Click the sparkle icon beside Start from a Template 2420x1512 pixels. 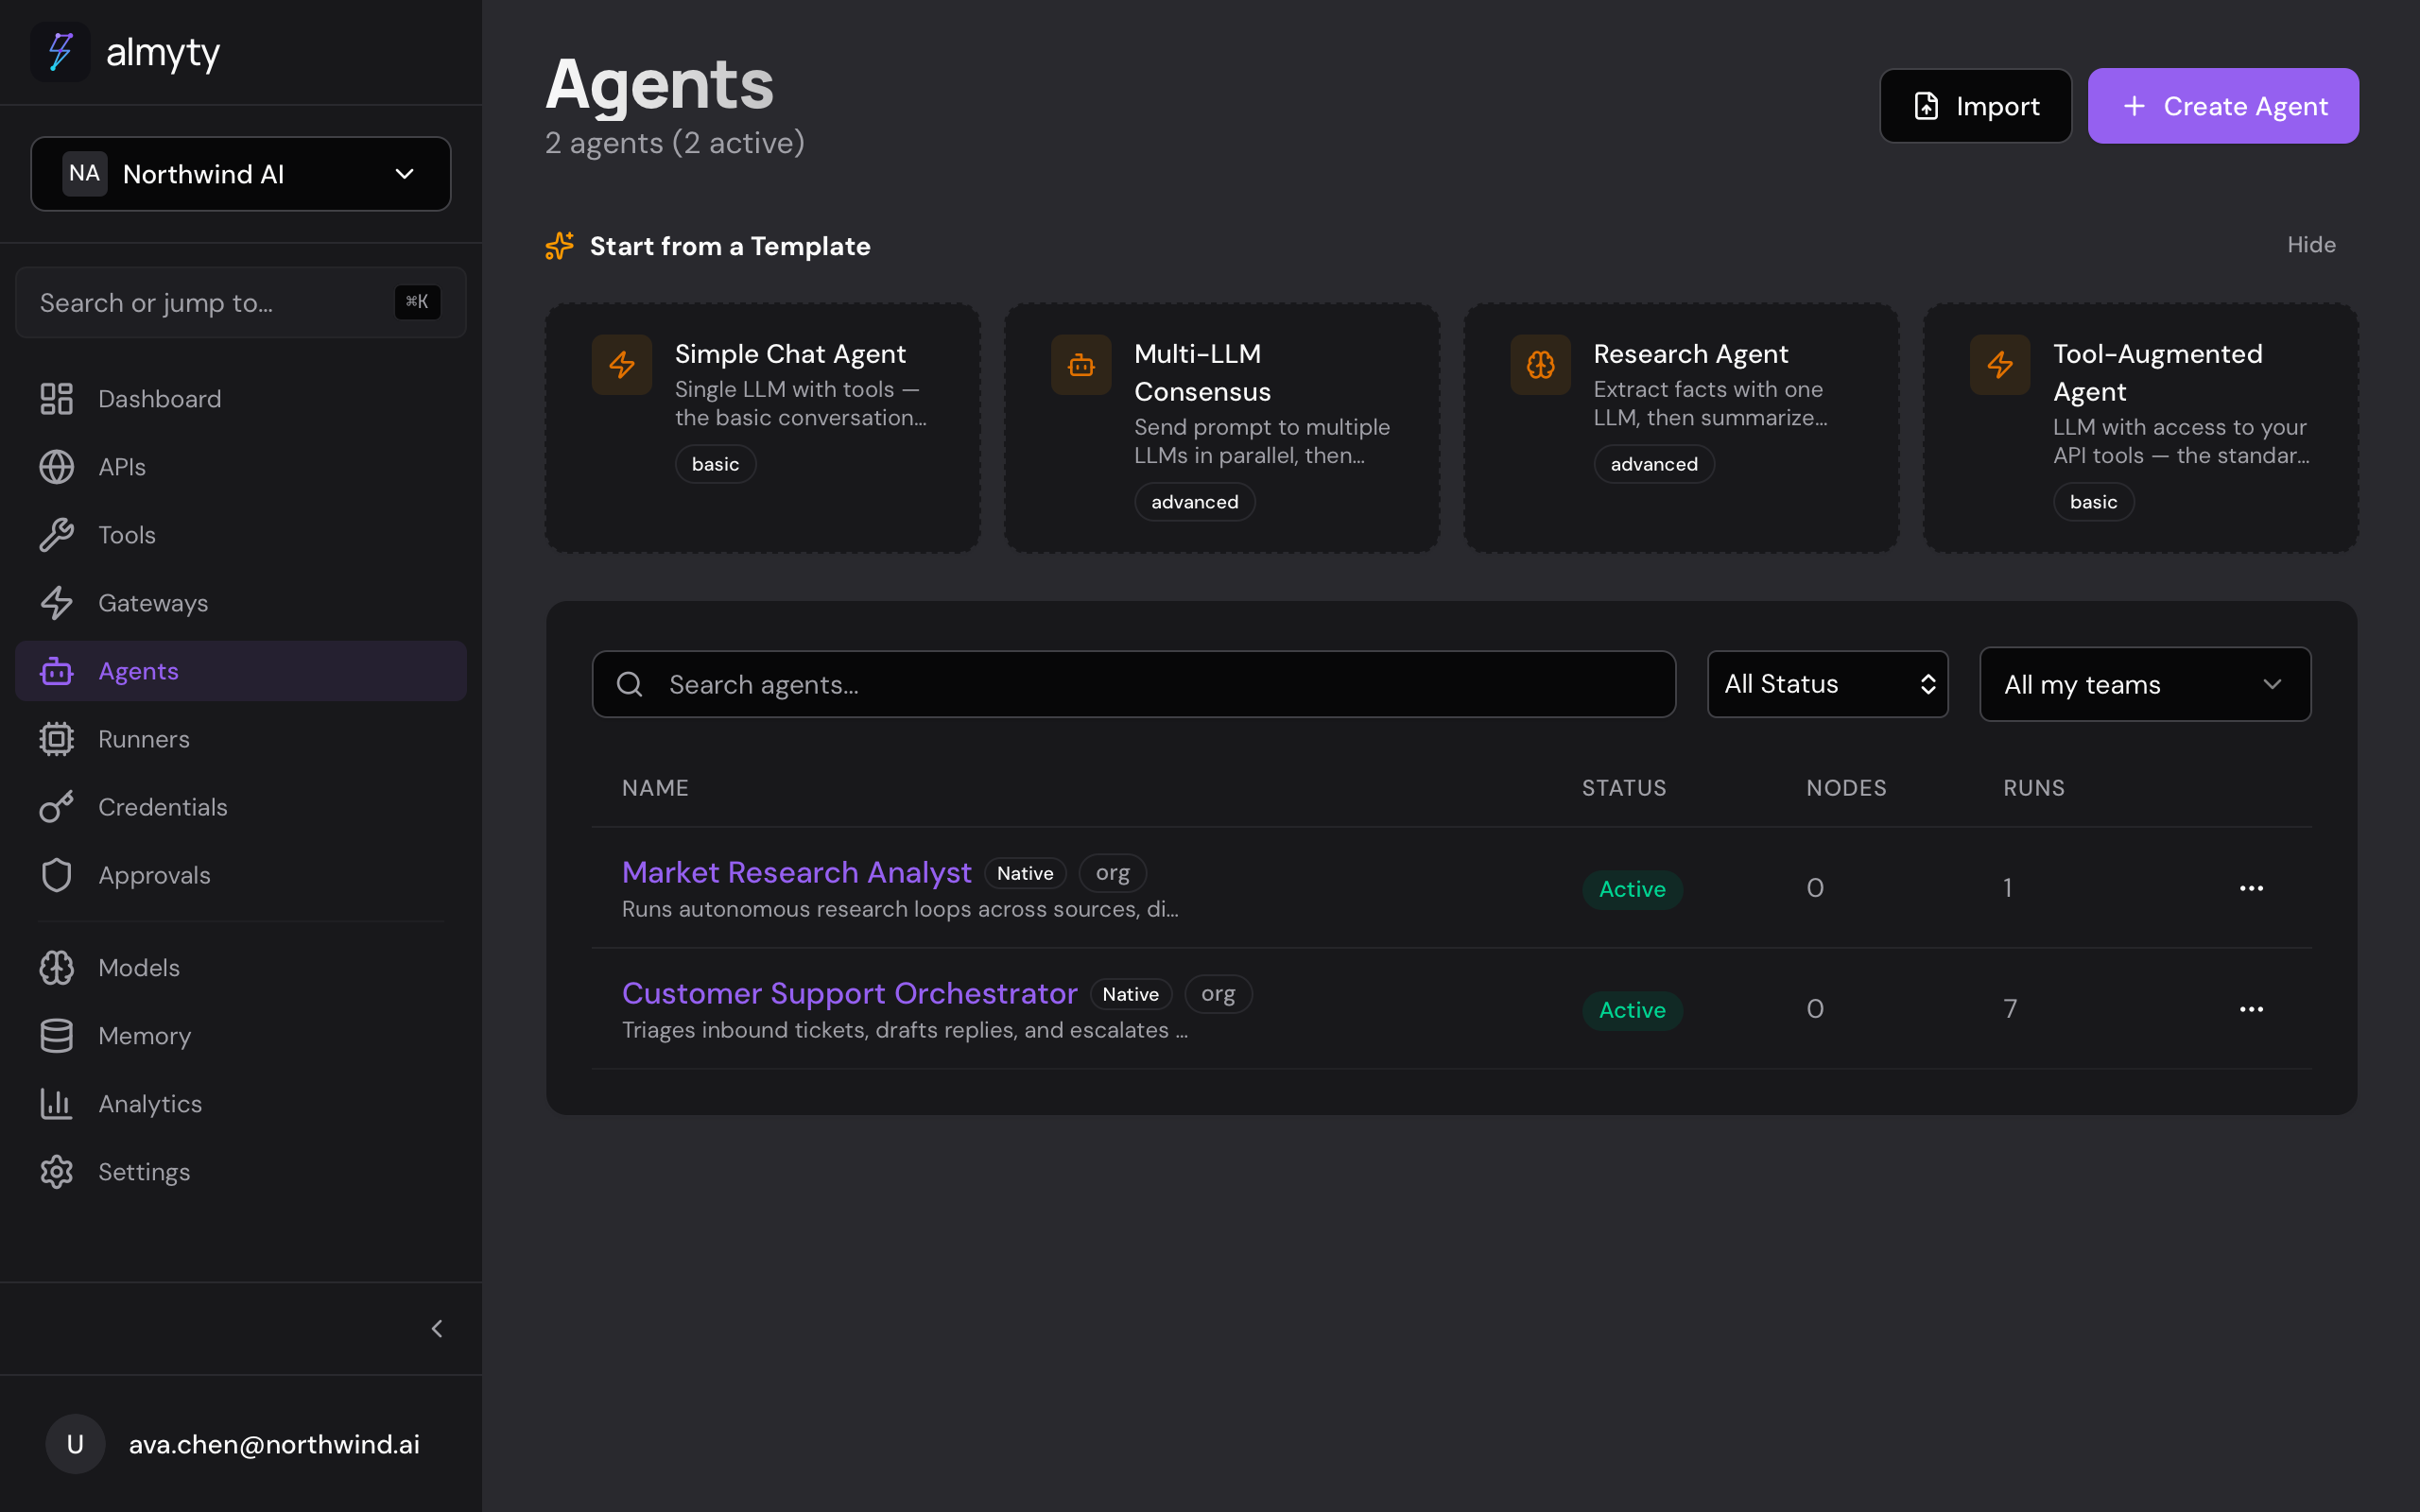[x=560, y=246]
